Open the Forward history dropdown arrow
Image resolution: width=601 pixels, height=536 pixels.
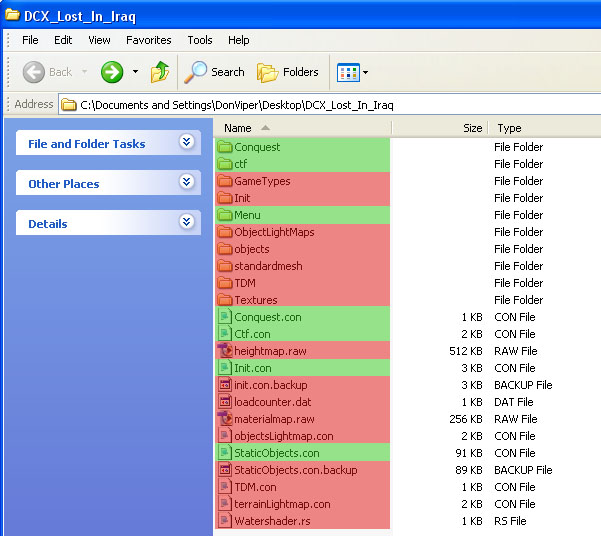point(135,72)
